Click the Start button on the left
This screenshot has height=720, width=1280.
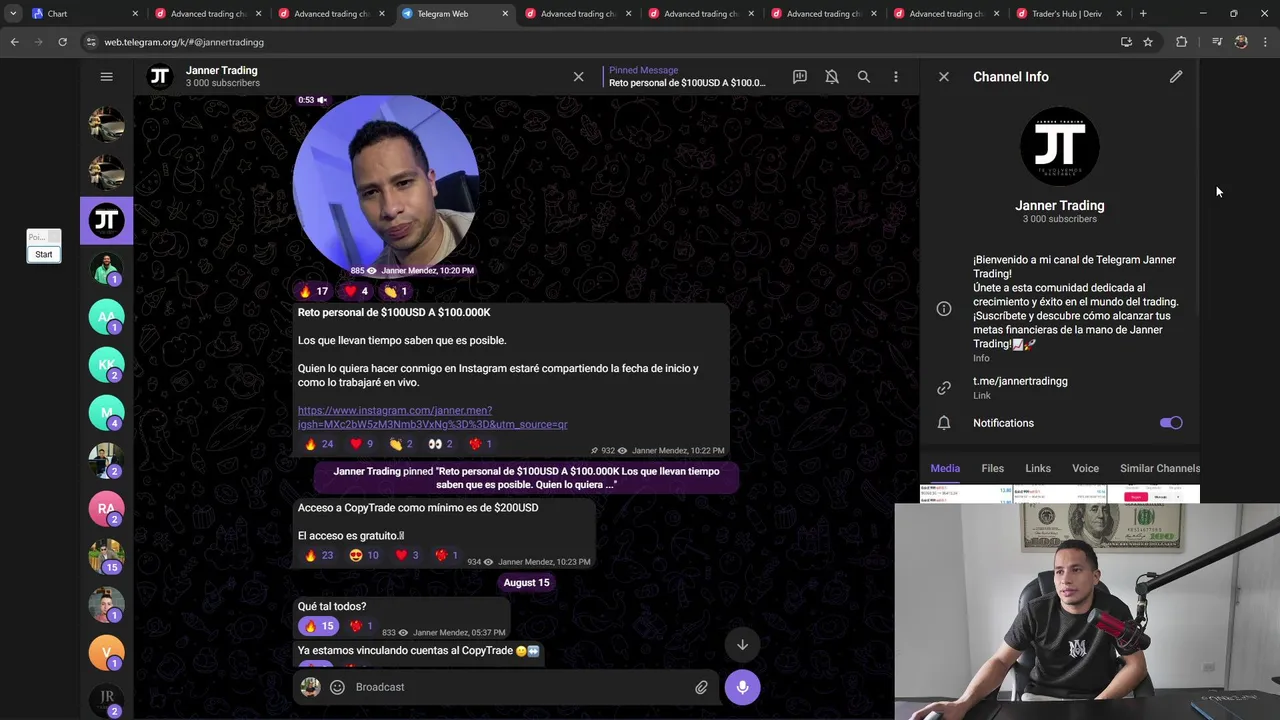(x=44, y=254)
